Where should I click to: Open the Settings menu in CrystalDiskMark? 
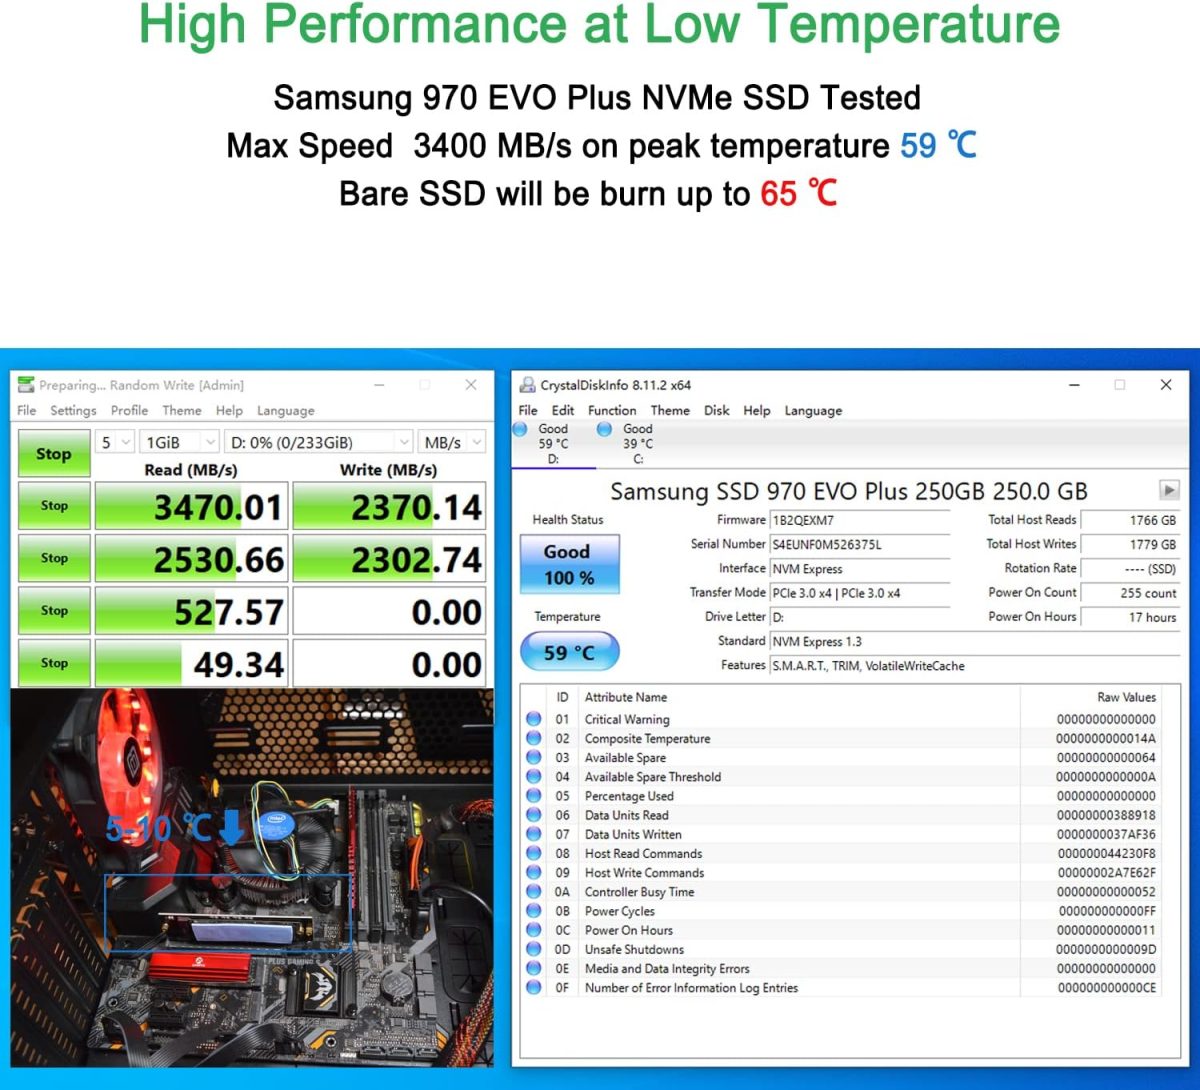(73, 410)
